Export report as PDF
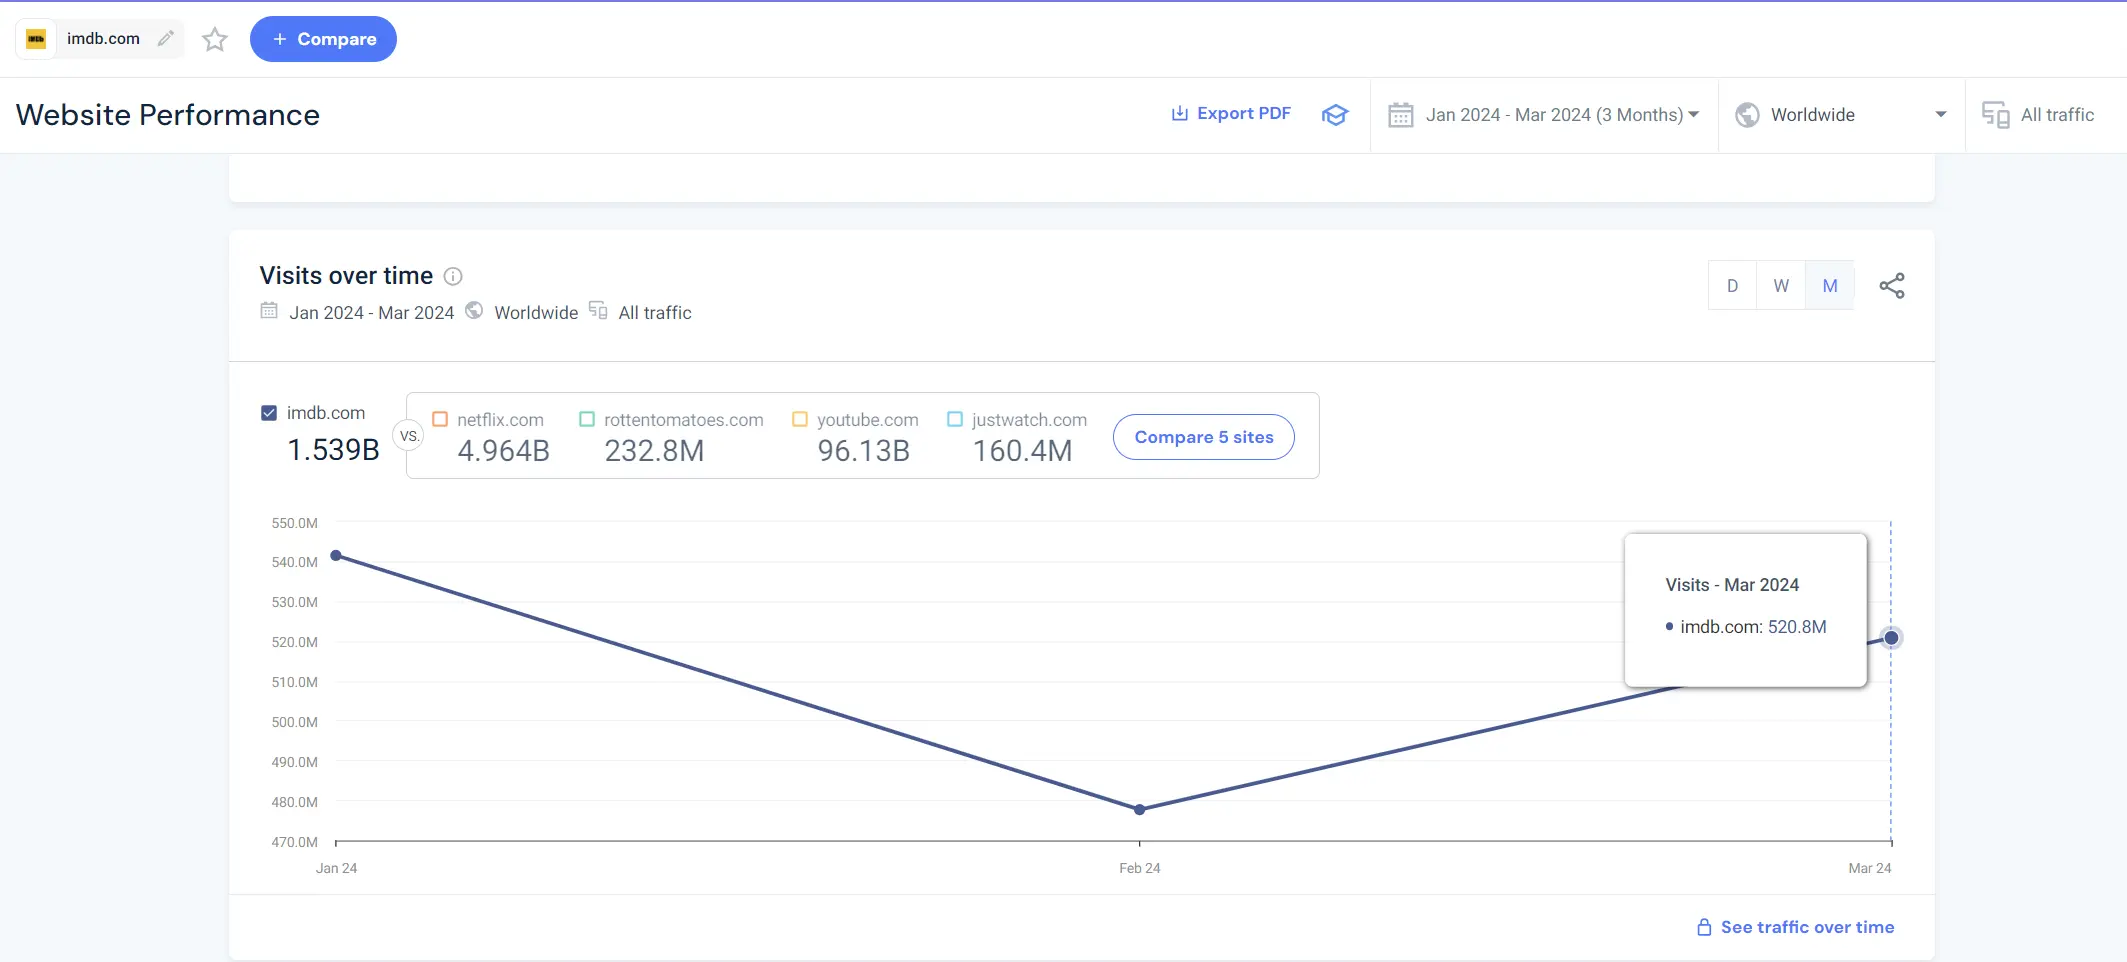This screenshot has height=962, width=2127. (1231, 114)
